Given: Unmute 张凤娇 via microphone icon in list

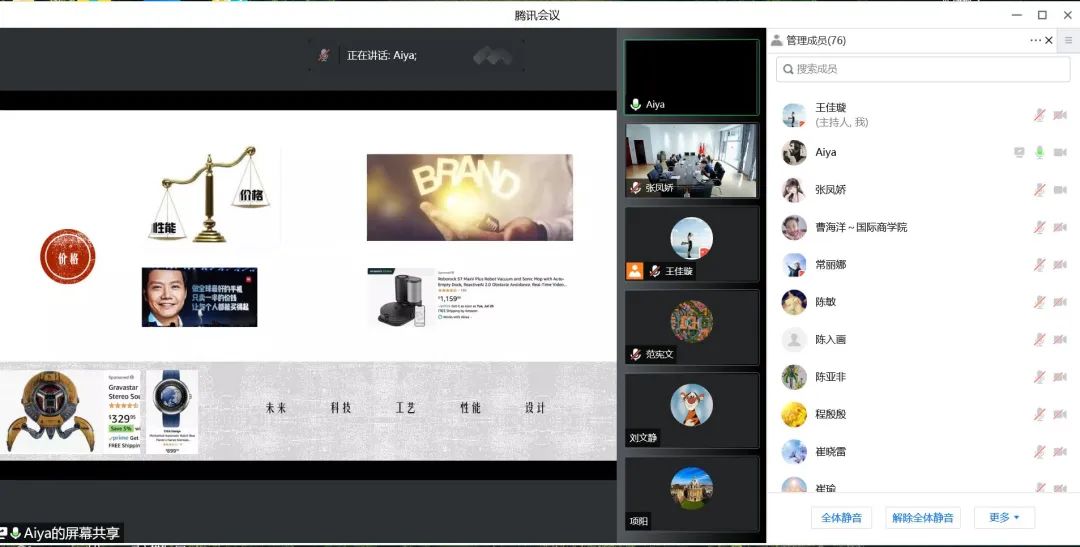Looking at the screenshot, I should click(x=1039, y=189).
